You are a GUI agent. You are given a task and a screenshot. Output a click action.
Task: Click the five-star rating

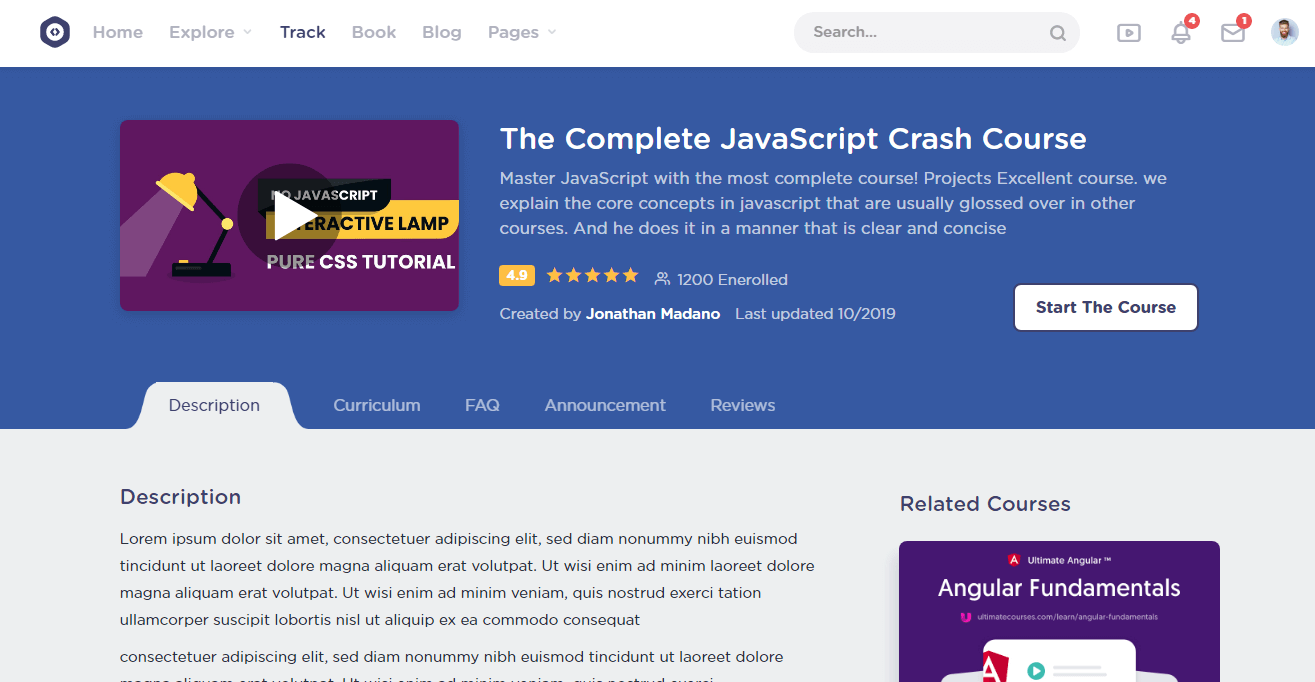pos(592,275)
